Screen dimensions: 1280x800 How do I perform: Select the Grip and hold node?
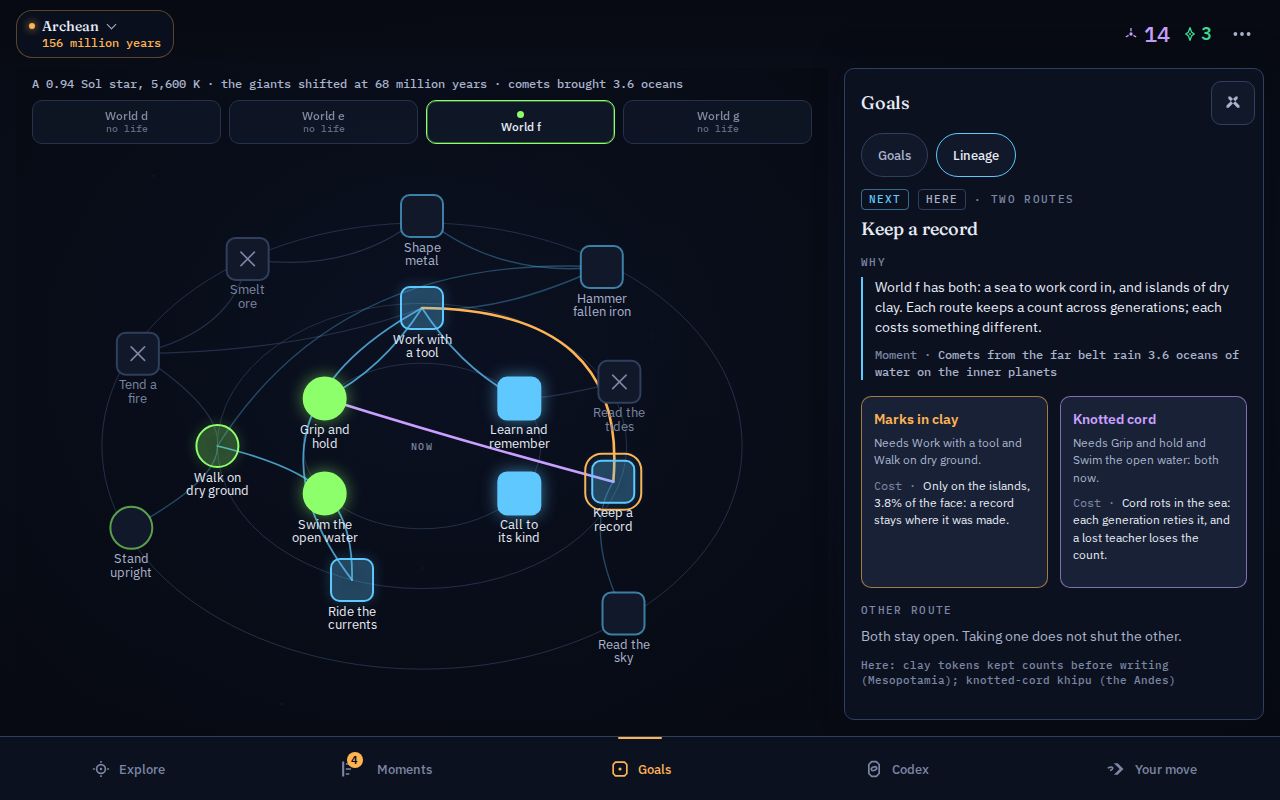point(325,399)
